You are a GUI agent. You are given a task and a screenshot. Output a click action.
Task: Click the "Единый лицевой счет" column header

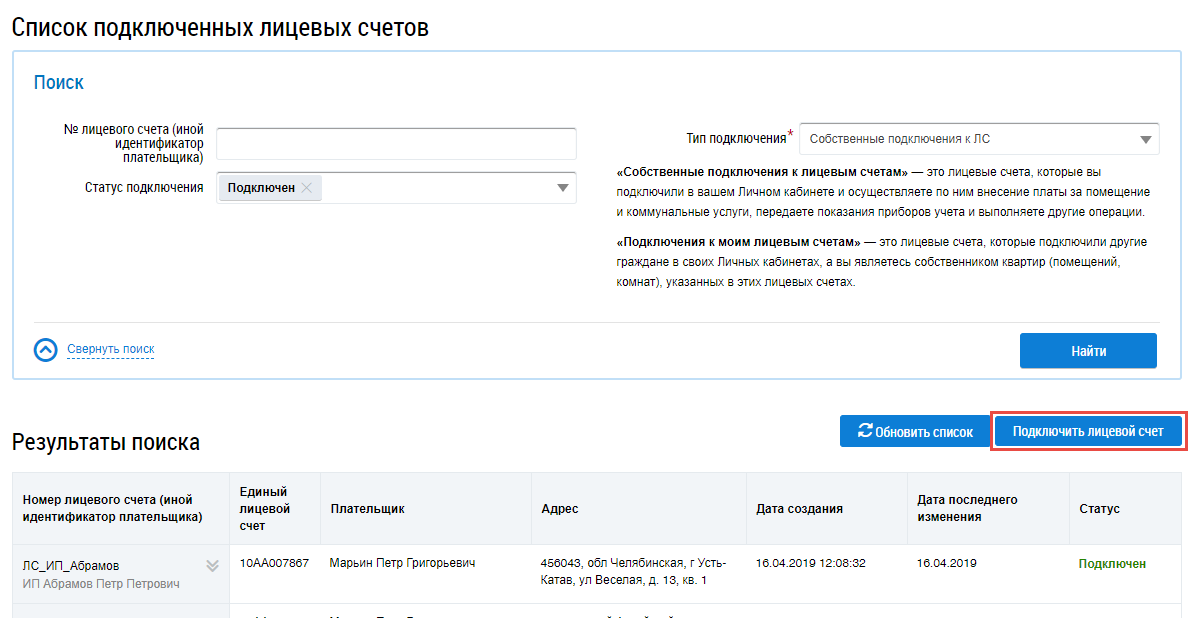[263, 508]
